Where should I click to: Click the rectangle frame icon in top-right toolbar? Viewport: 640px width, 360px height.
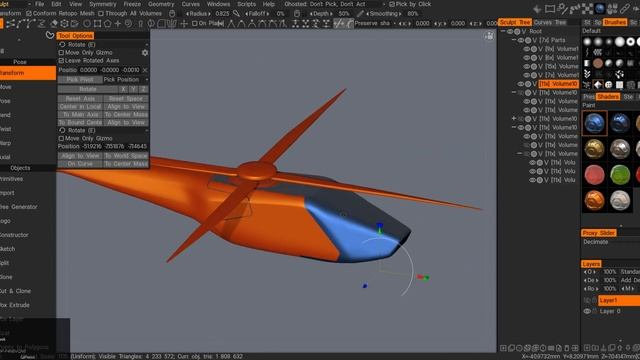(550, 8)
